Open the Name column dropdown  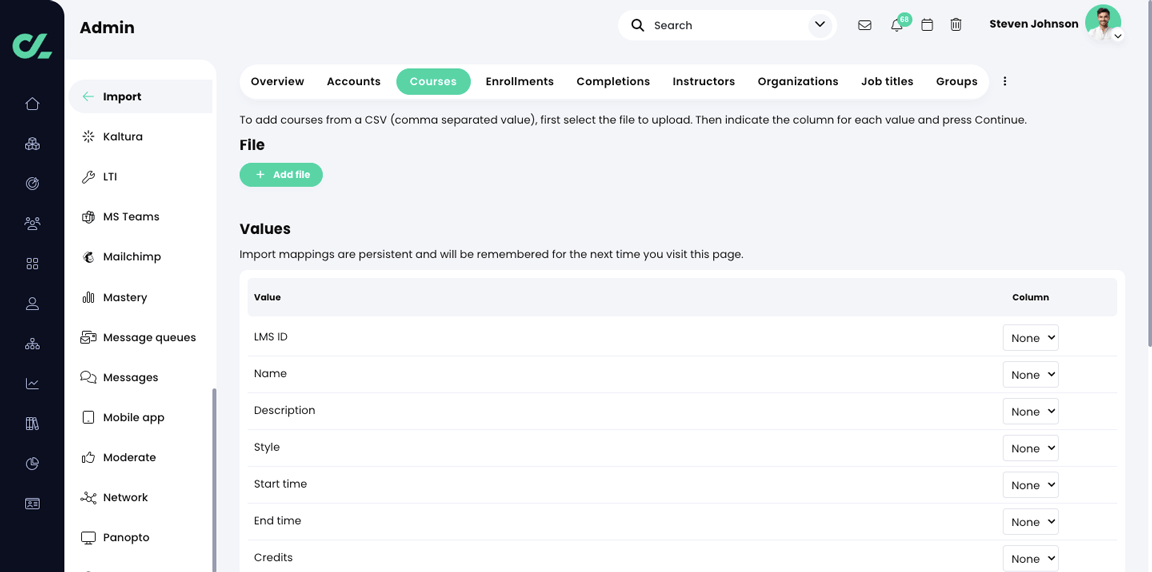(x=1031, y=374)
